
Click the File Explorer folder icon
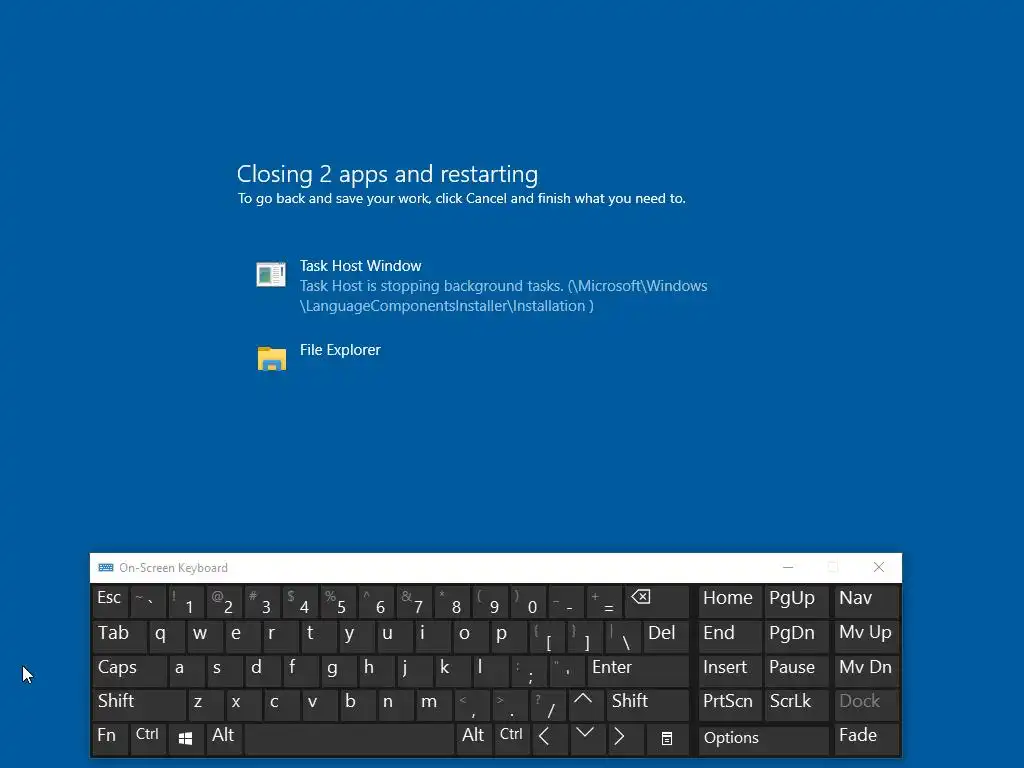(272, 359)
